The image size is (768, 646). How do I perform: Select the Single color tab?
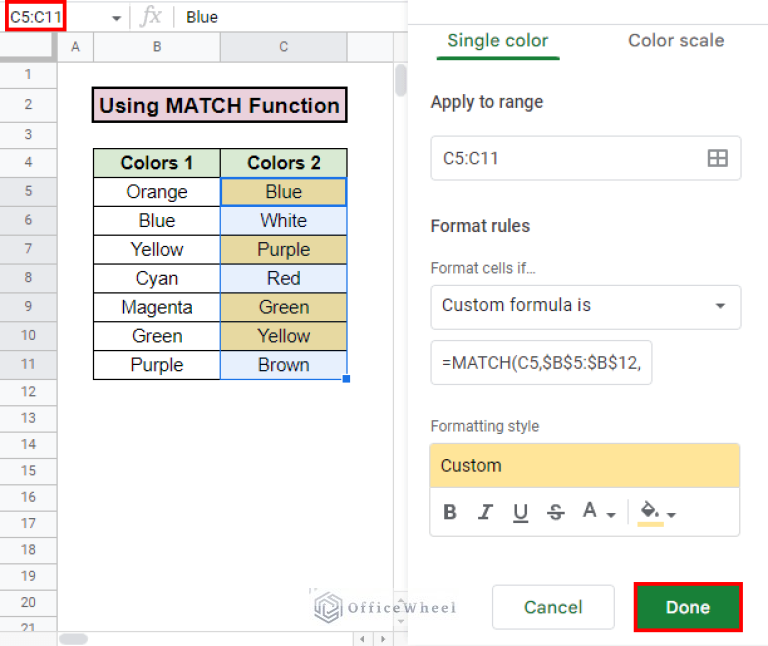pos(497,41)
